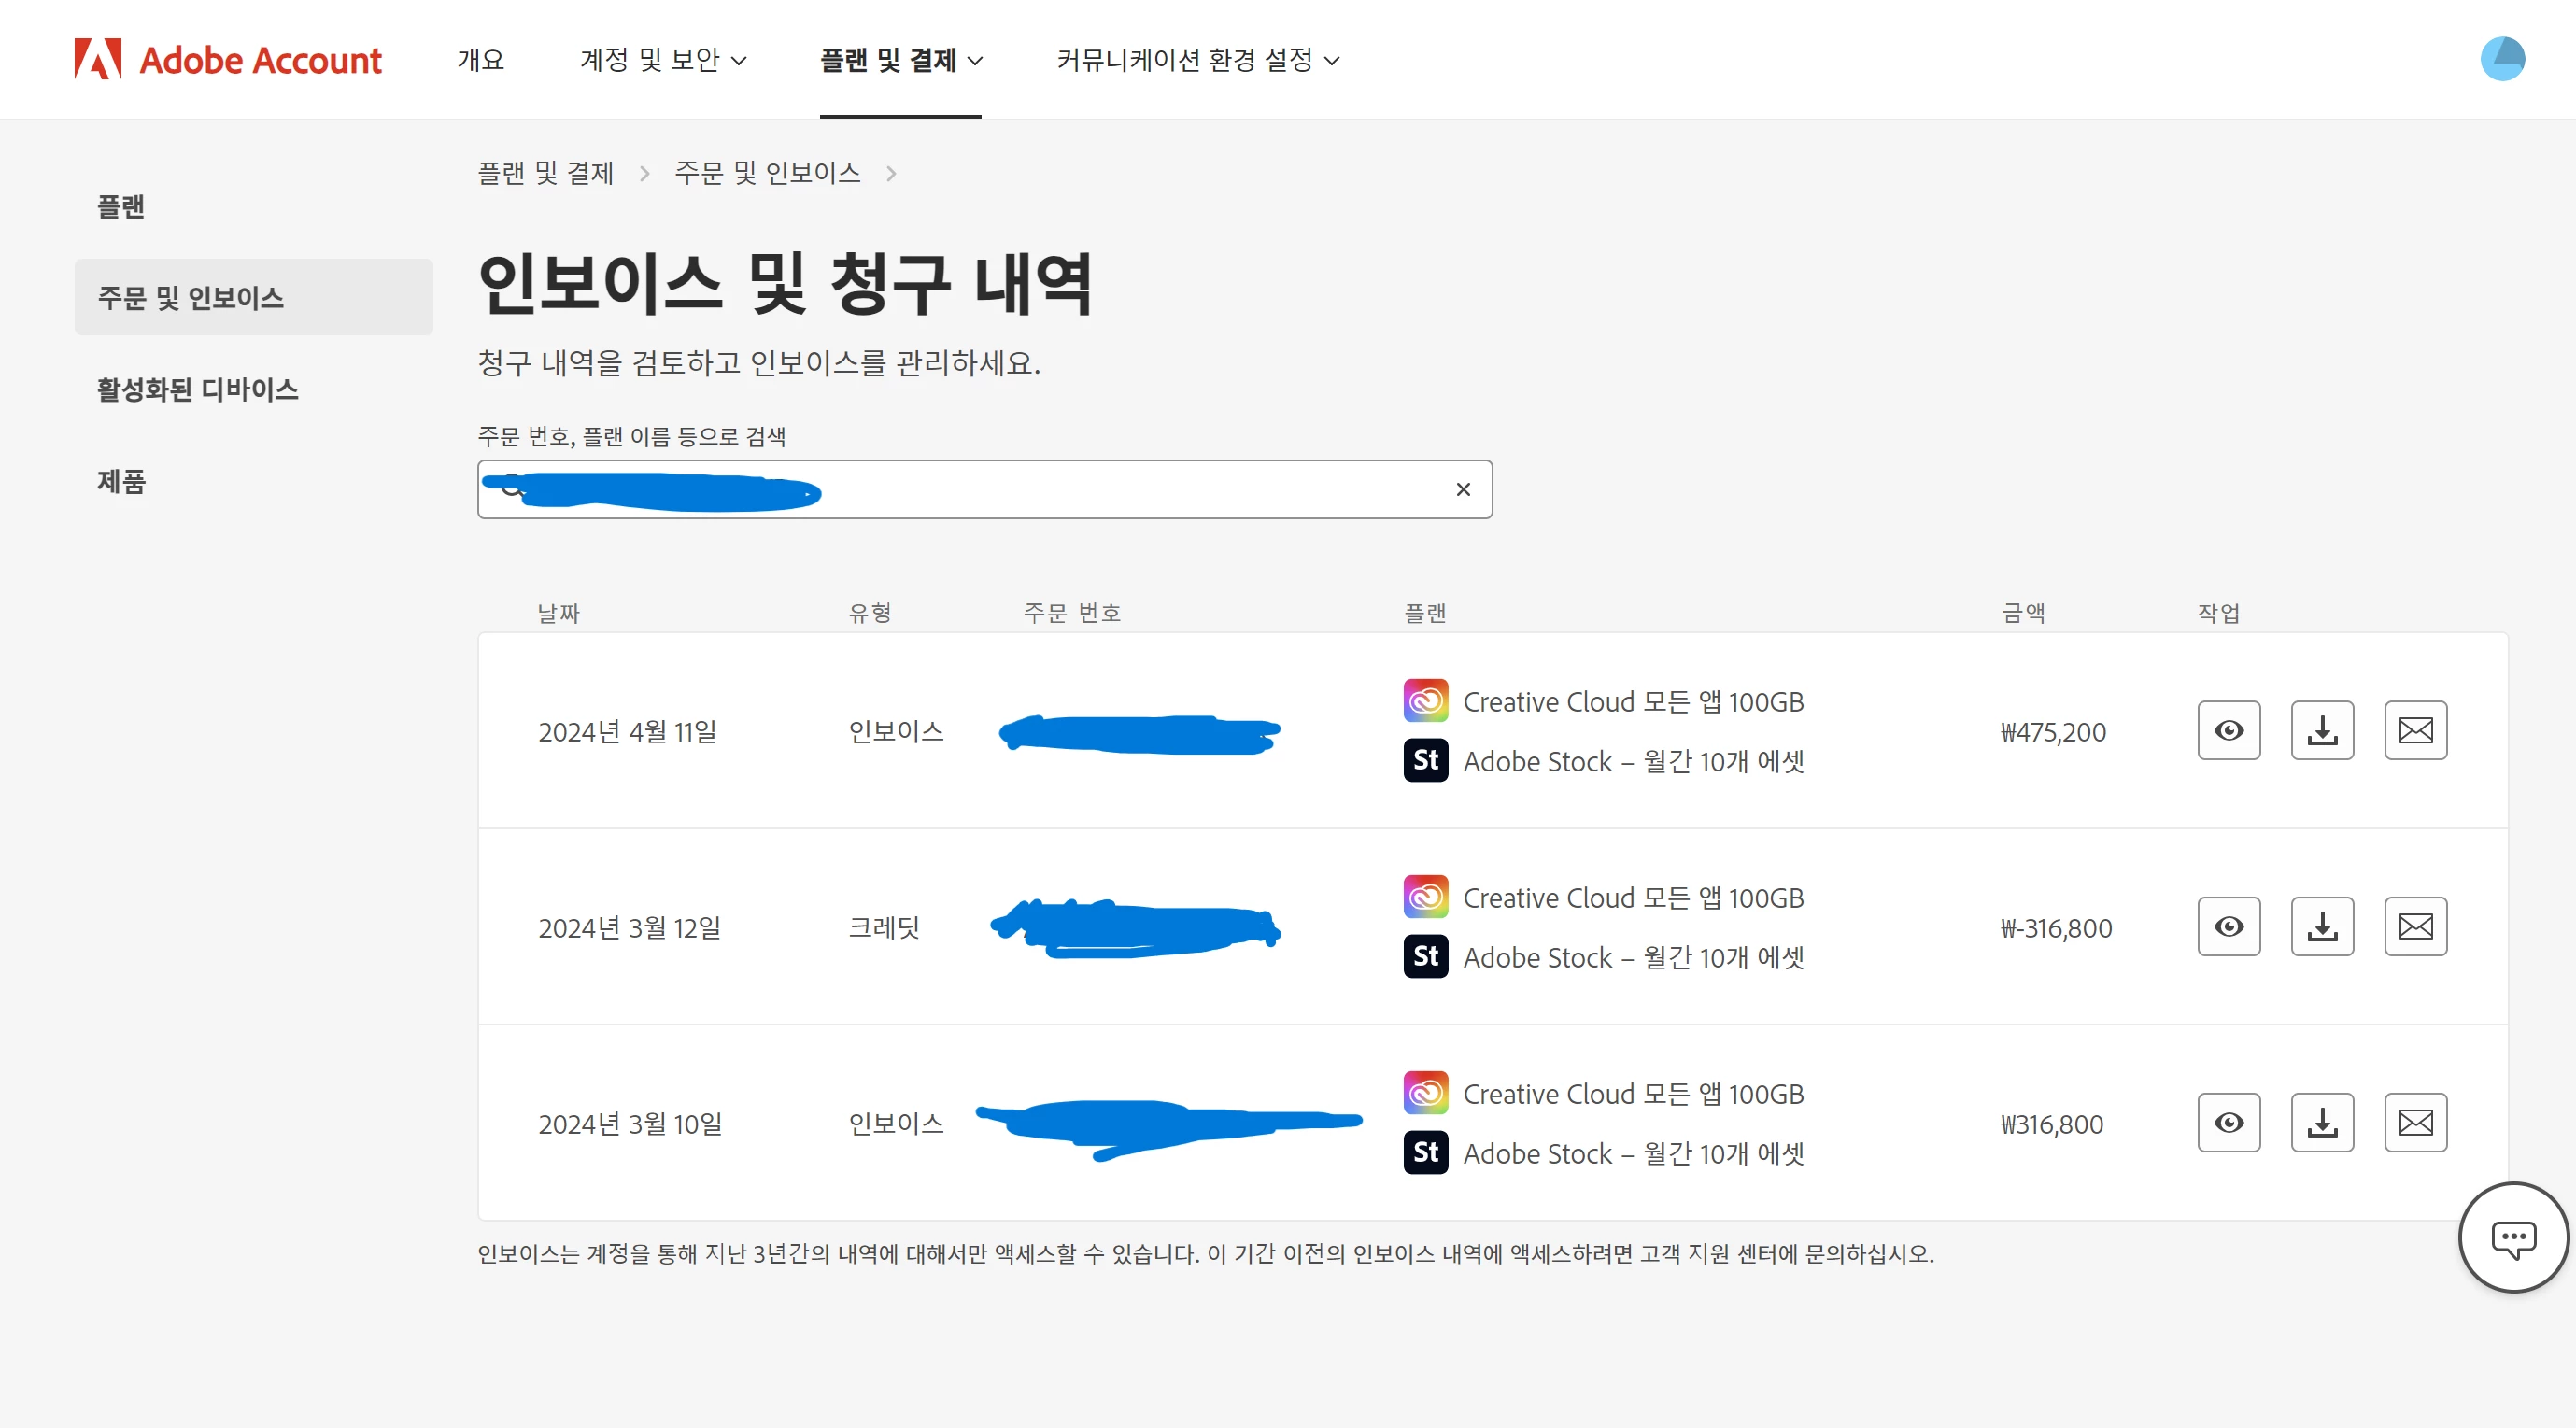Email the March 12 credit note
This screenshot has width=2576, height=1428.
pos(2415,927)
